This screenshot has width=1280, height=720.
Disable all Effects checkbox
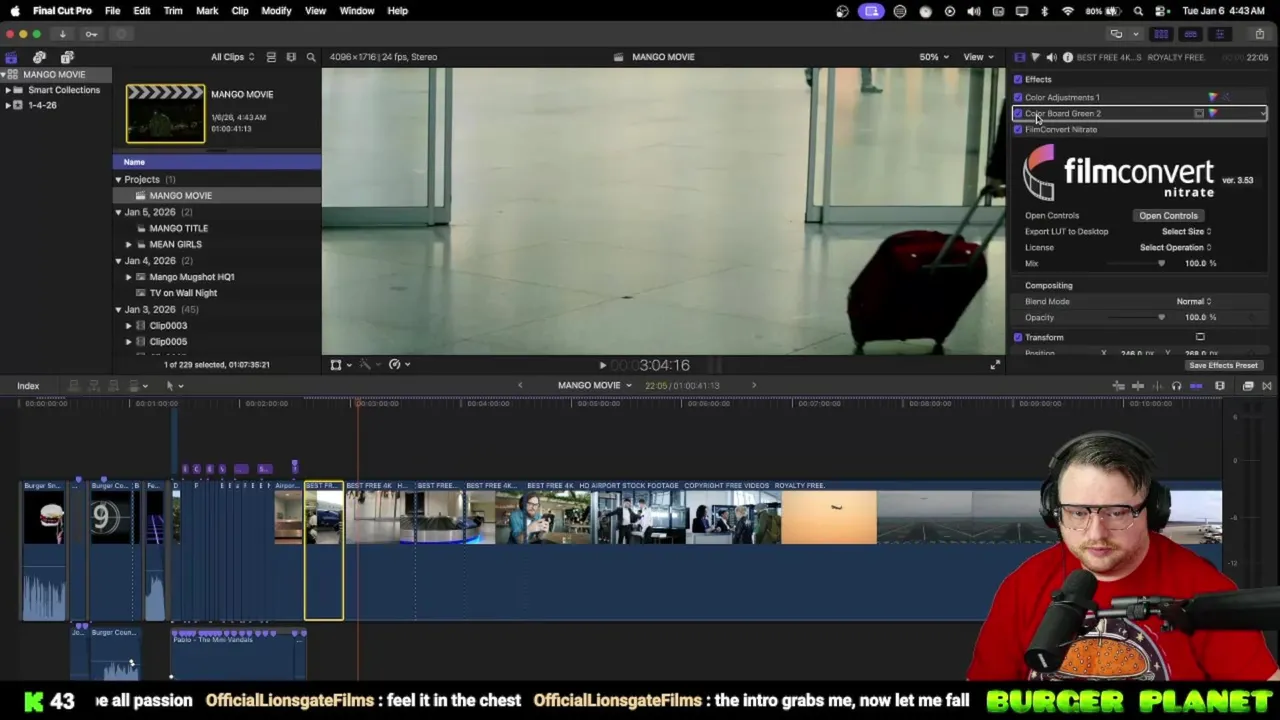tap(1018, 80)
